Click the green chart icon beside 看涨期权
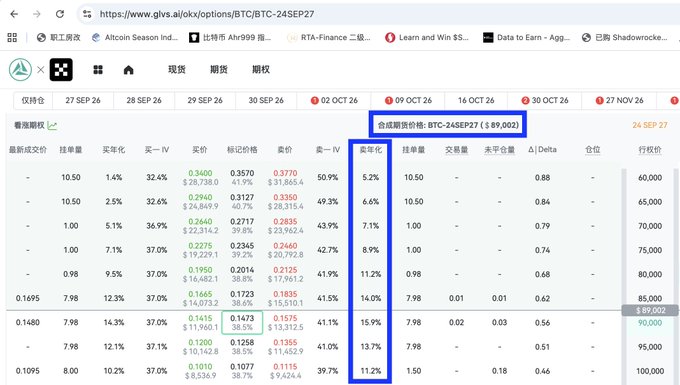 pos(52,126)
